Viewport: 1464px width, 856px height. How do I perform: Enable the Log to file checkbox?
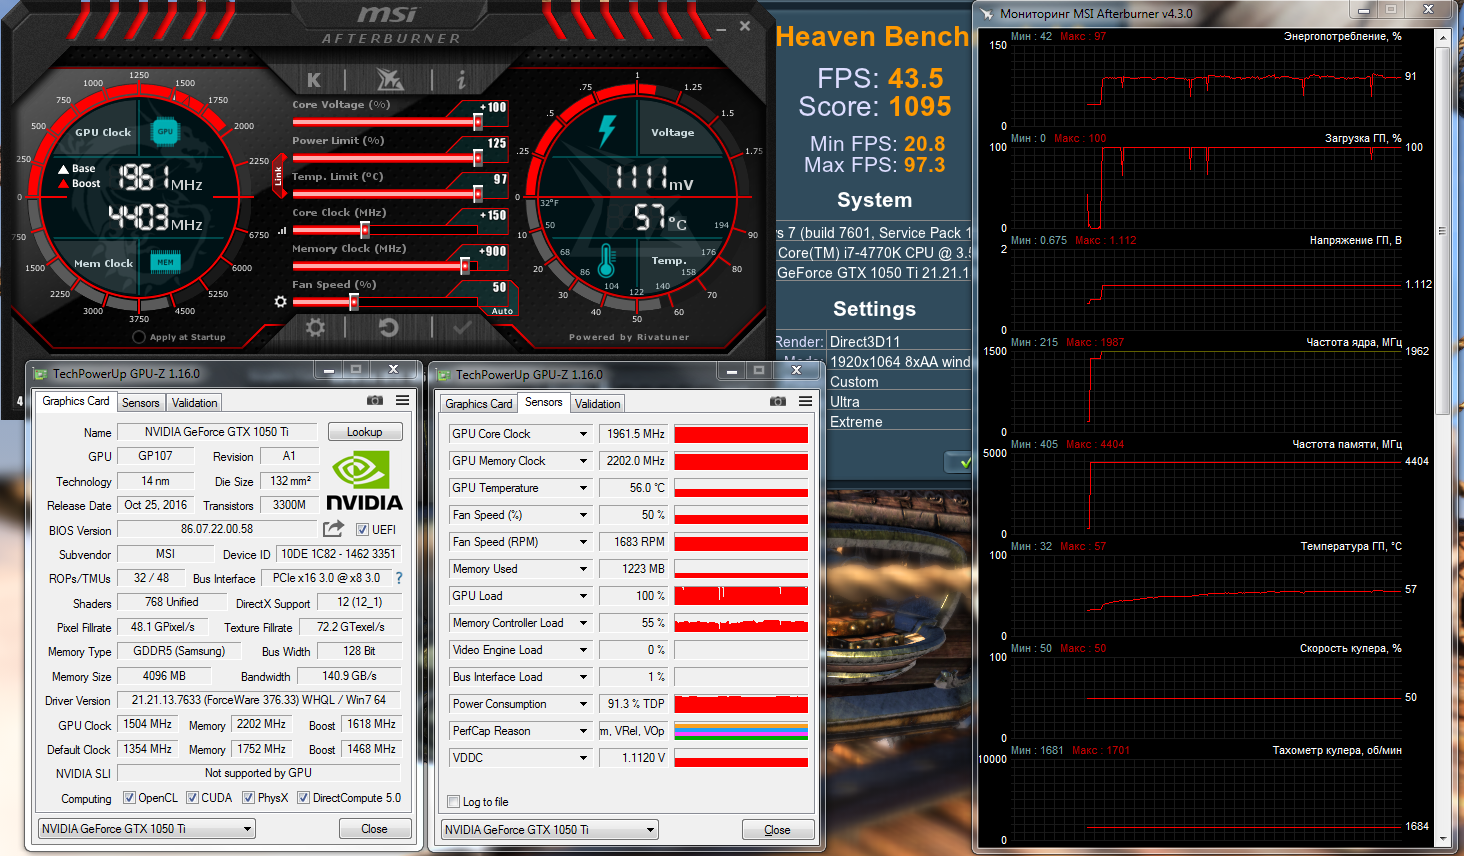[x=454, y=802]
